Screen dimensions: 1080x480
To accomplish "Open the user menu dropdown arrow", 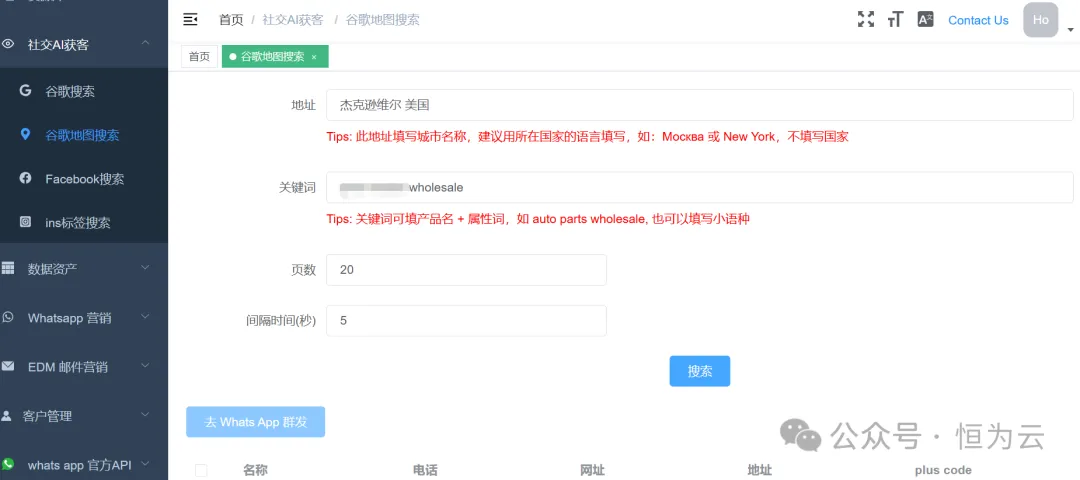I will click(x=1070, y=30).
